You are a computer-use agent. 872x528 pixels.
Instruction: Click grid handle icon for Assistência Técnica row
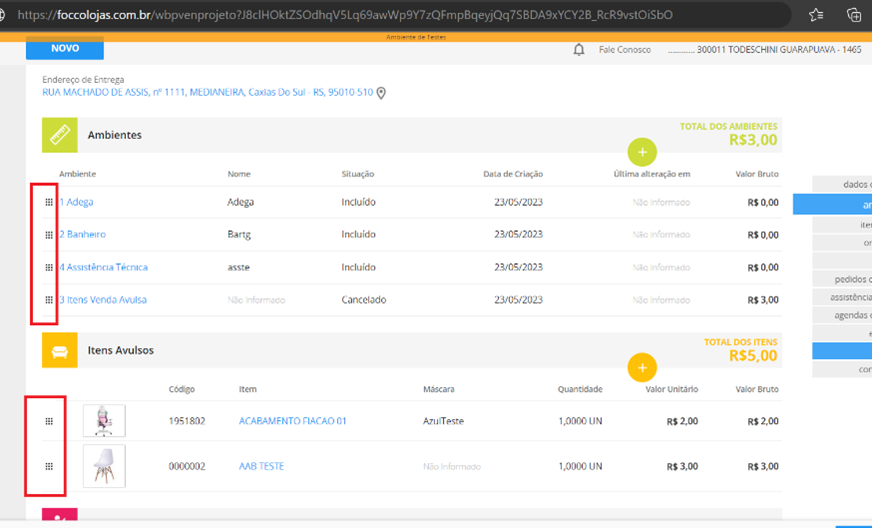(x=49, y=268)
